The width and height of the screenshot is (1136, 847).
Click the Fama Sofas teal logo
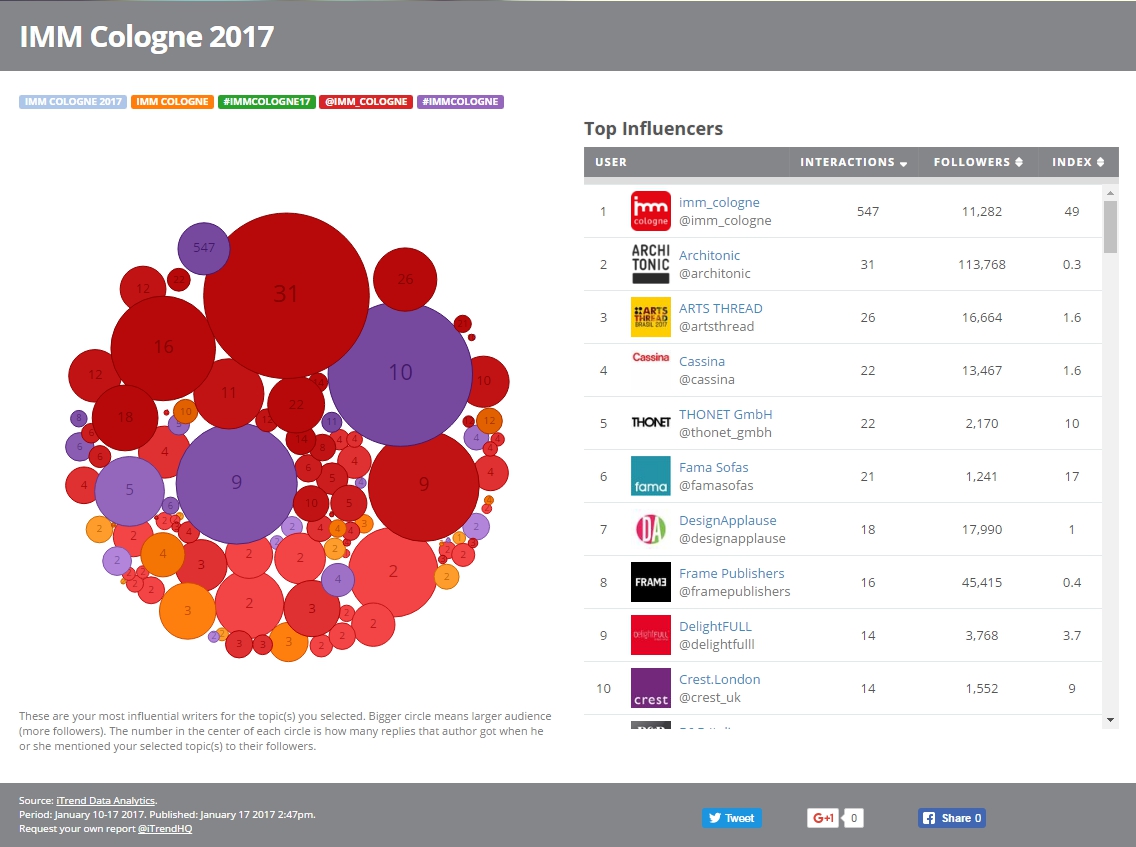650,475
